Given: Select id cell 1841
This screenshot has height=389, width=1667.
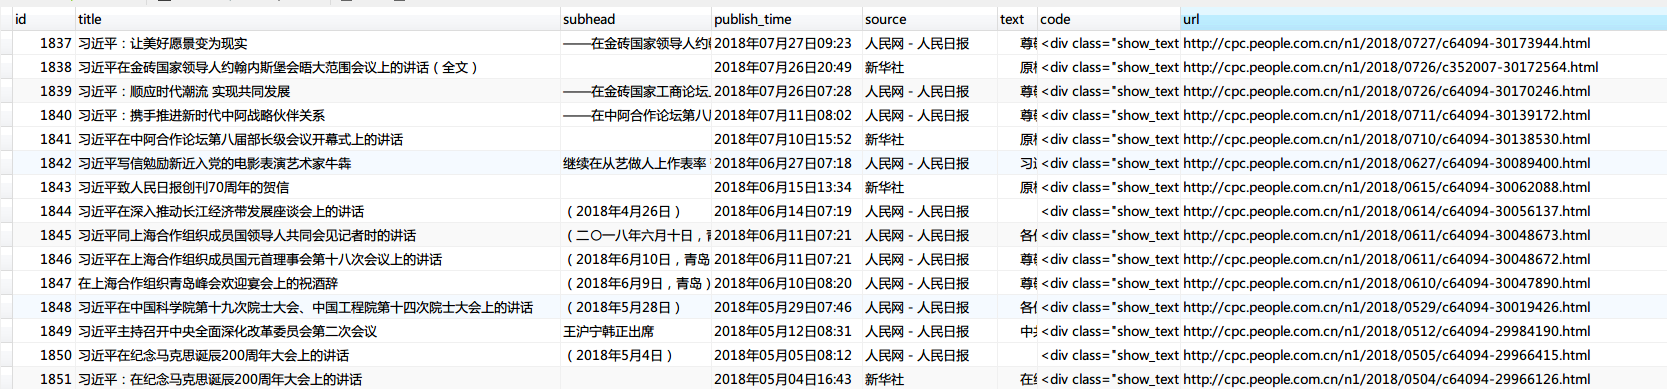Looking at the screenshot, I should [x=56, y=139].
